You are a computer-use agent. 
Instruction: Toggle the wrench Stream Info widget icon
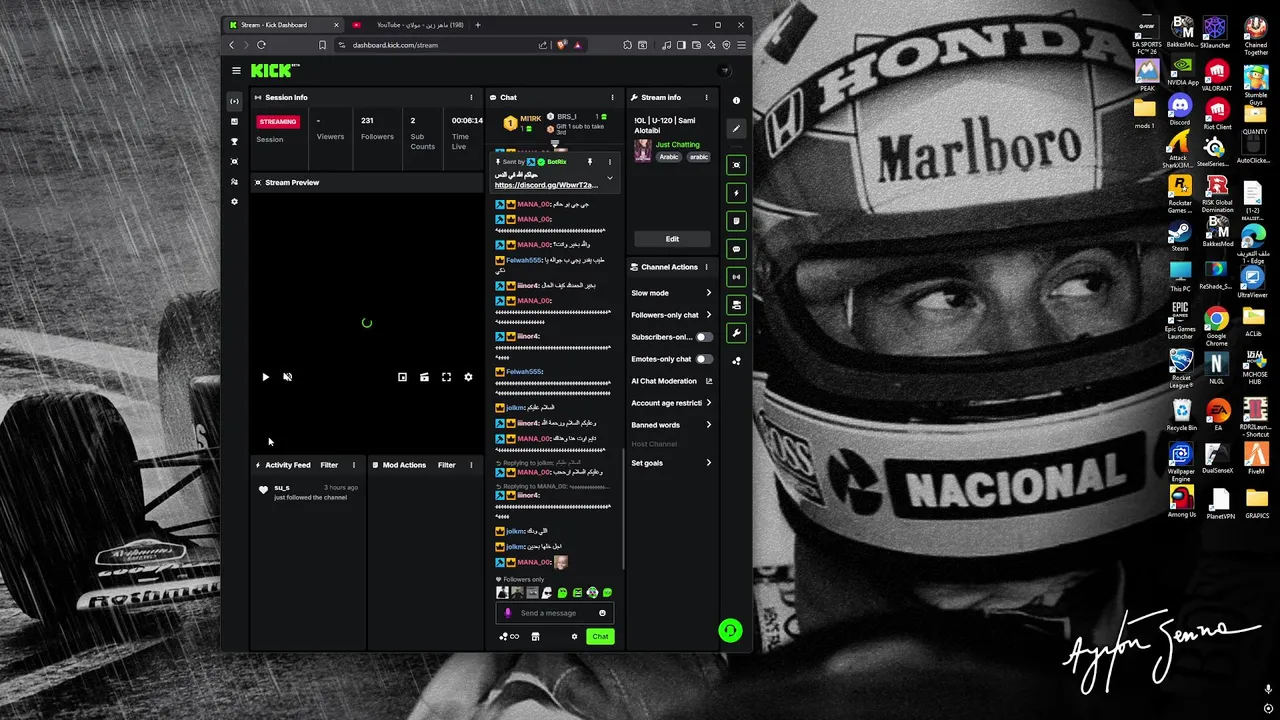click(736, 333)
